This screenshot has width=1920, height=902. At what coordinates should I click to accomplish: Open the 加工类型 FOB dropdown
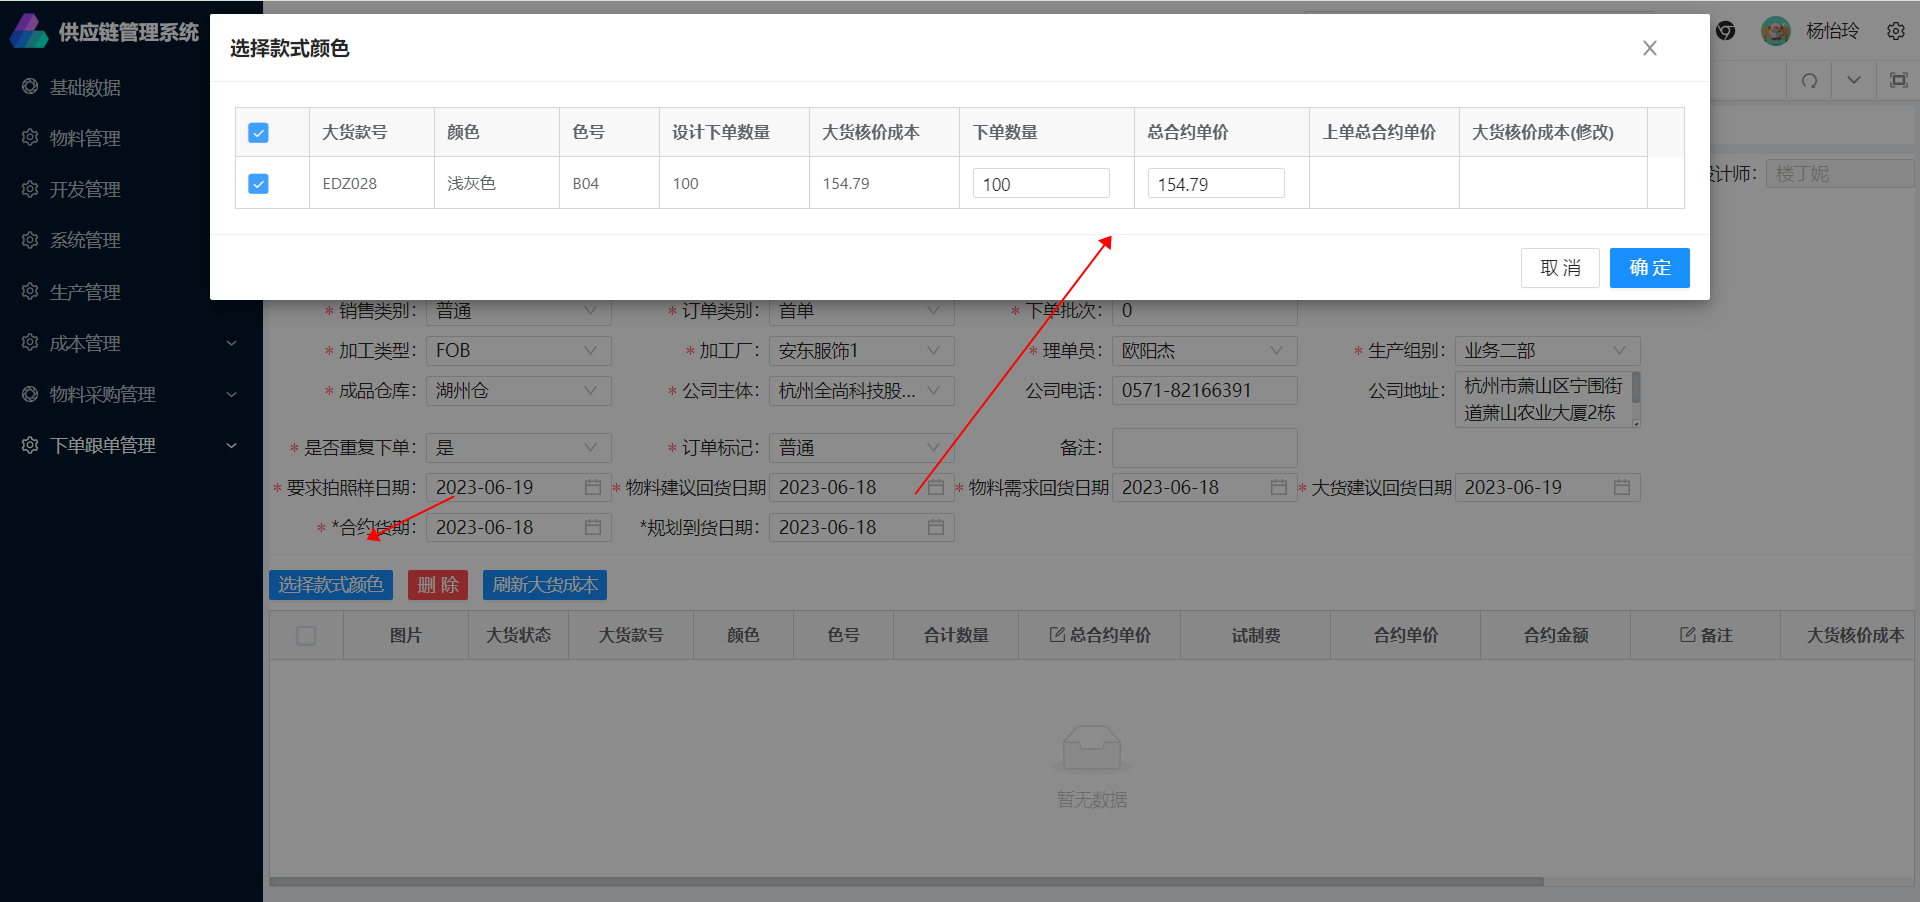click(x=518, y=351)
